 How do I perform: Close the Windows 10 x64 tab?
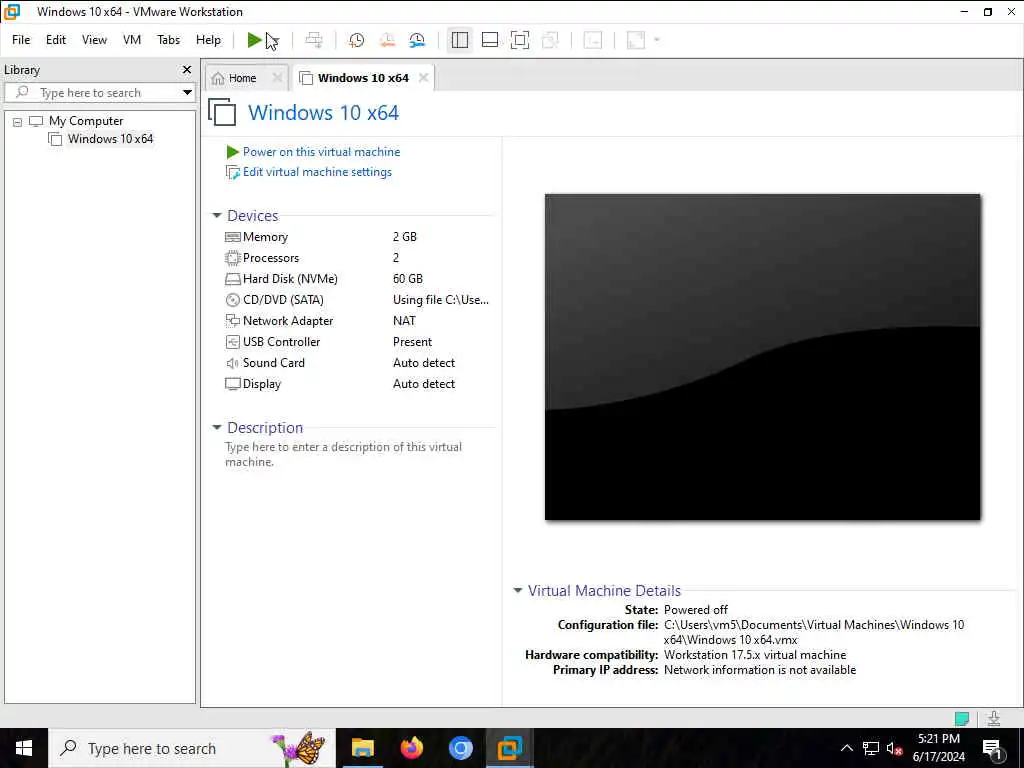point(423,78)
